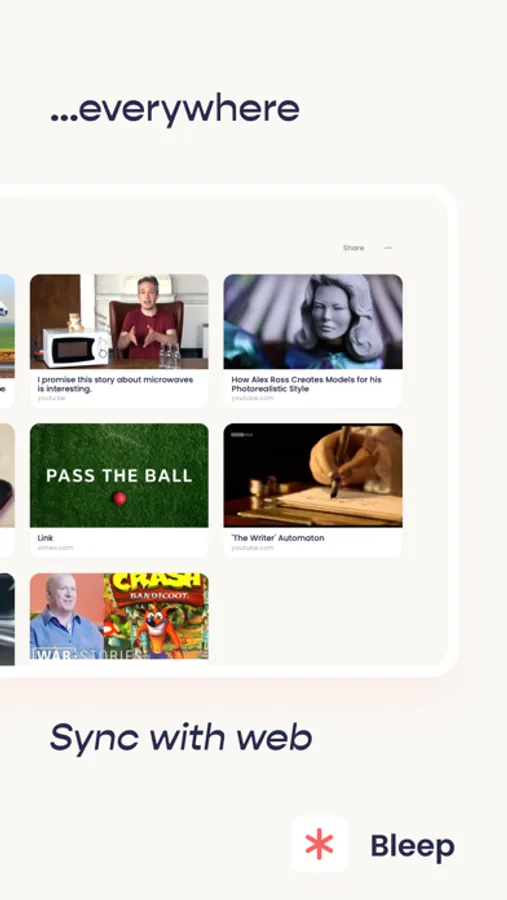Click the youtube.com source under Alex Ross card
This screenshot has width=507, height=900.
click(253, 398)
